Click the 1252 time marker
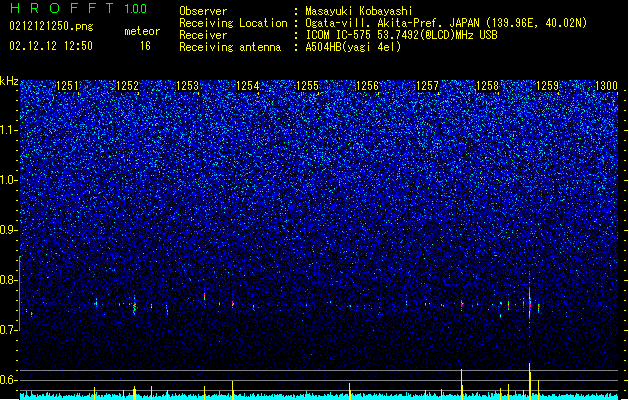 pyautogui.click(x=128, y=86)
